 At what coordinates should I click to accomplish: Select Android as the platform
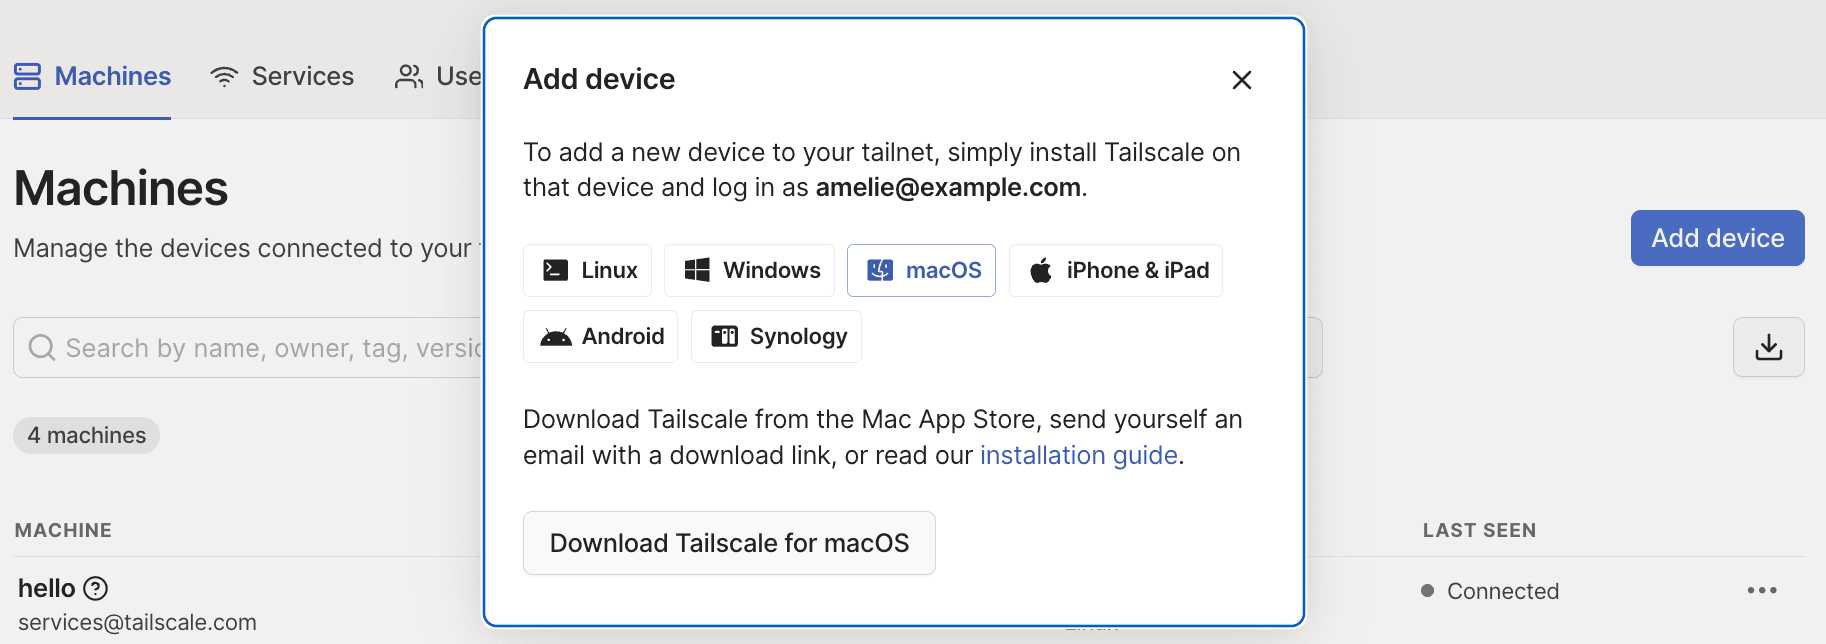coord(600,336)
